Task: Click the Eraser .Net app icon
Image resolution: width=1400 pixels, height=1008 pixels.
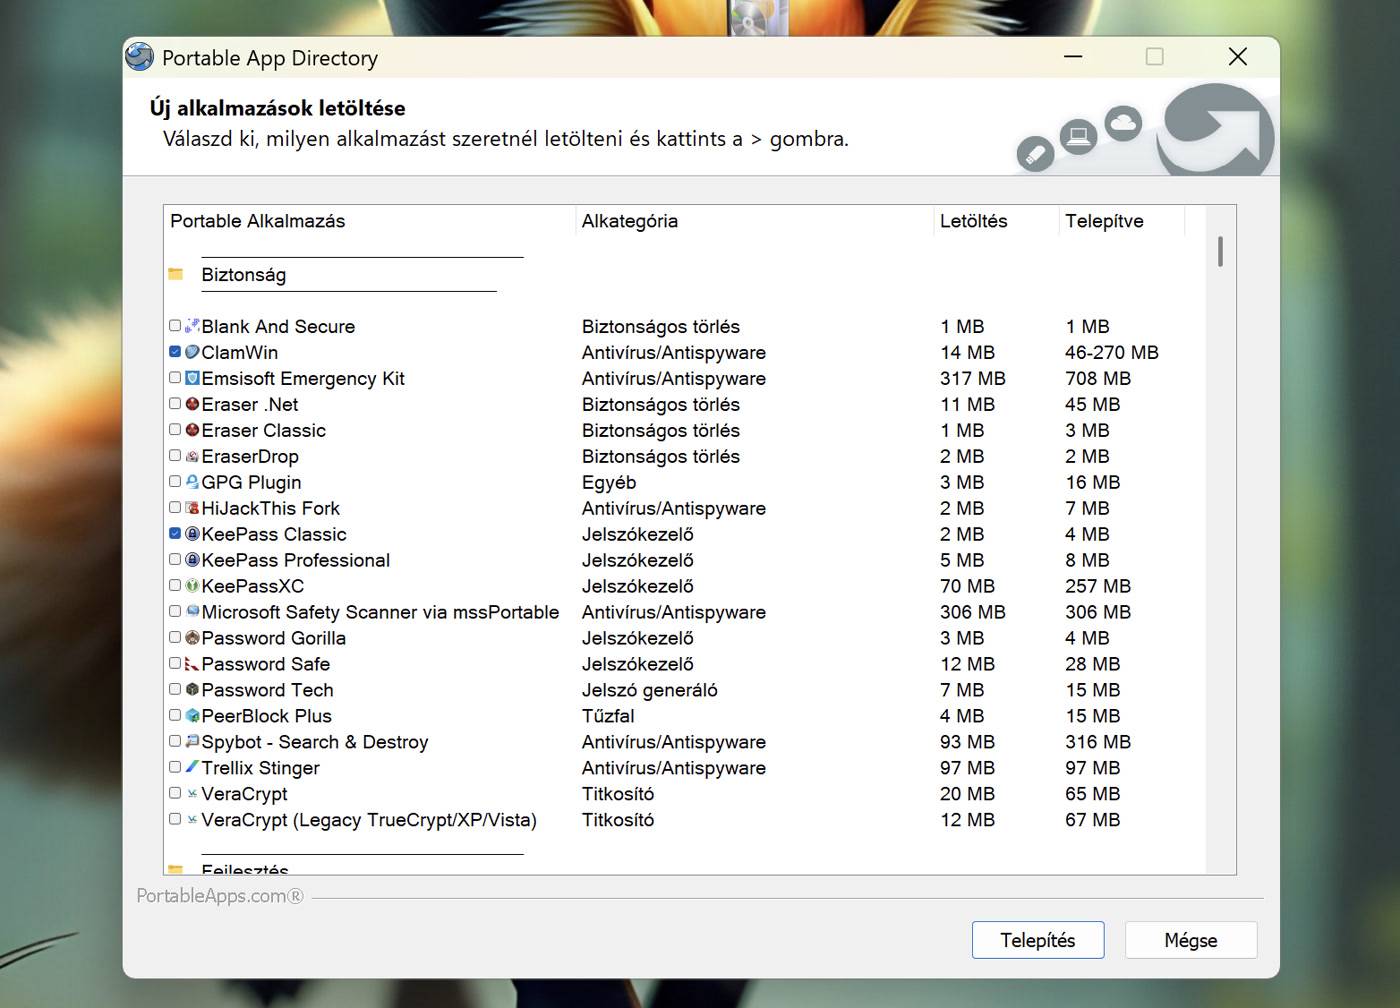Action: (193, 404)
